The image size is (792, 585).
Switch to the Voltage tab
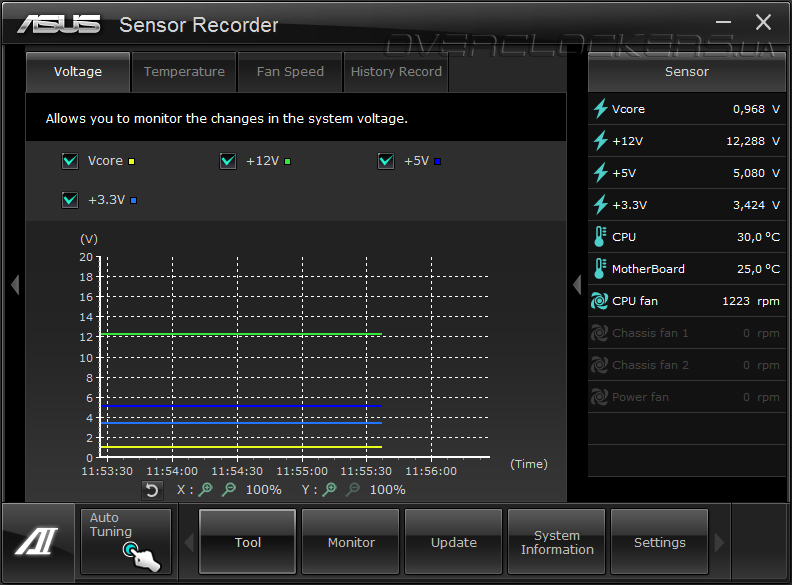[x=78, y=72]
